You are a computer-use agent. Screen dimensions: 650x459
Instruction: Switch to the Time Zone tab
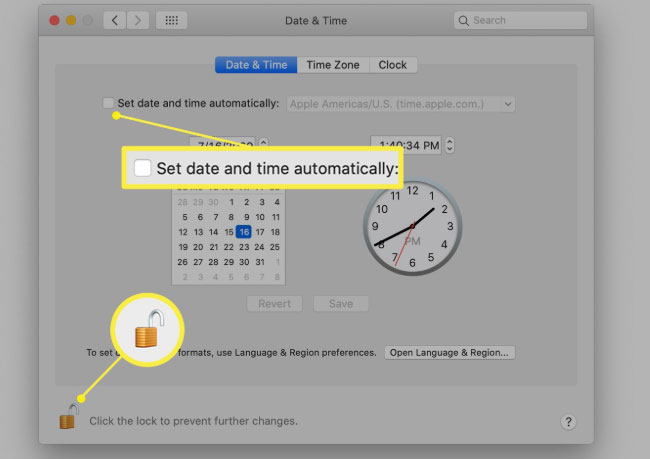tap(333, 65)
